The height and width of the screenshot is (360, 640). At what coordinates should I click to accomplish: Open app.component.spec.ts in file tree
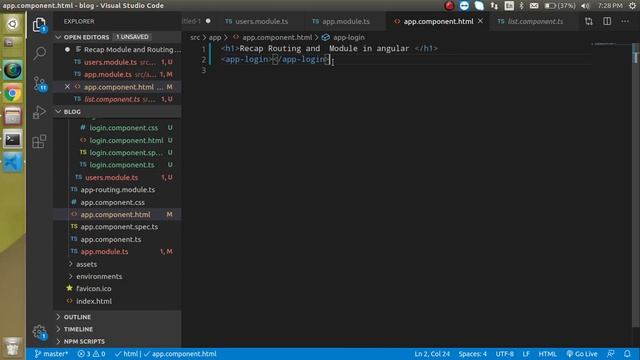click(x=118, y=227)
